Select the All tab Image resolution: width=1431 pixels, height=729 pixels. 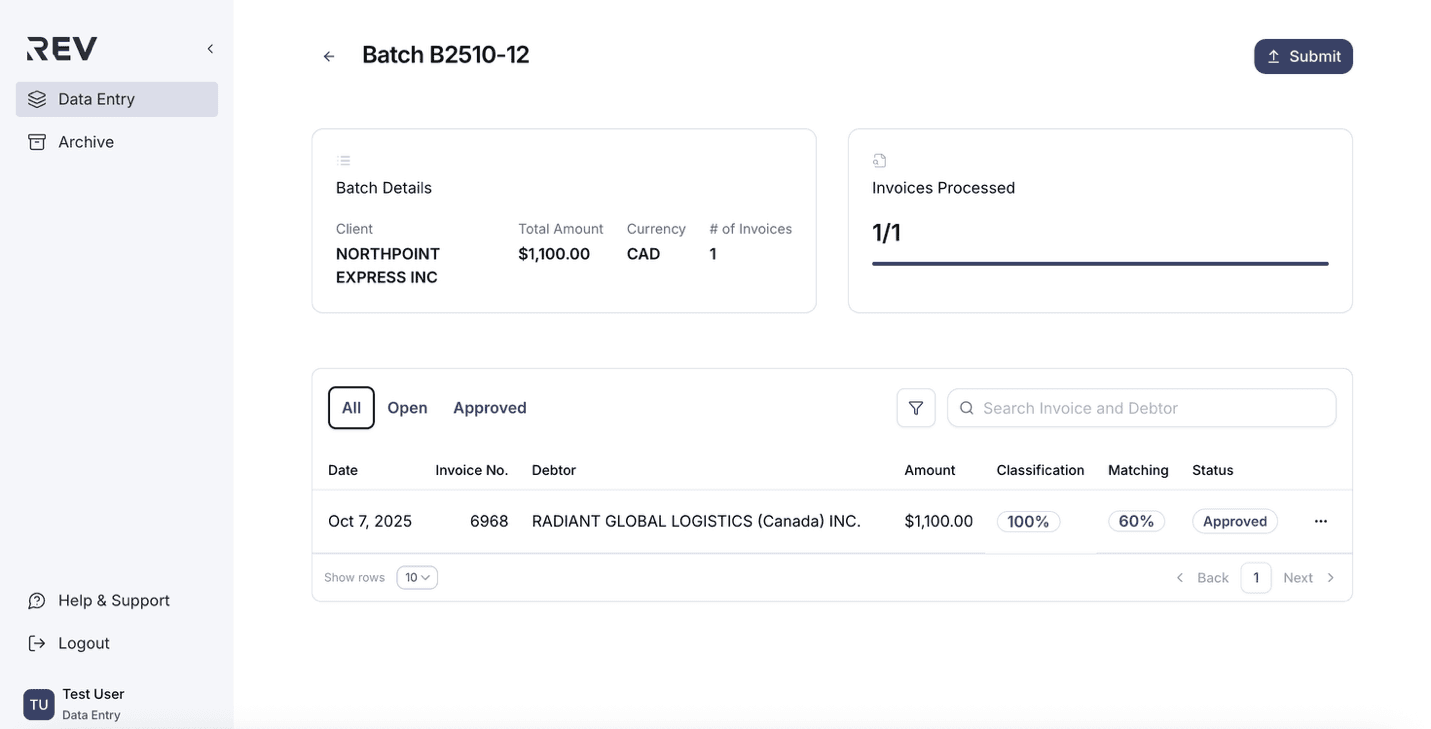click(x=351, y=408)
